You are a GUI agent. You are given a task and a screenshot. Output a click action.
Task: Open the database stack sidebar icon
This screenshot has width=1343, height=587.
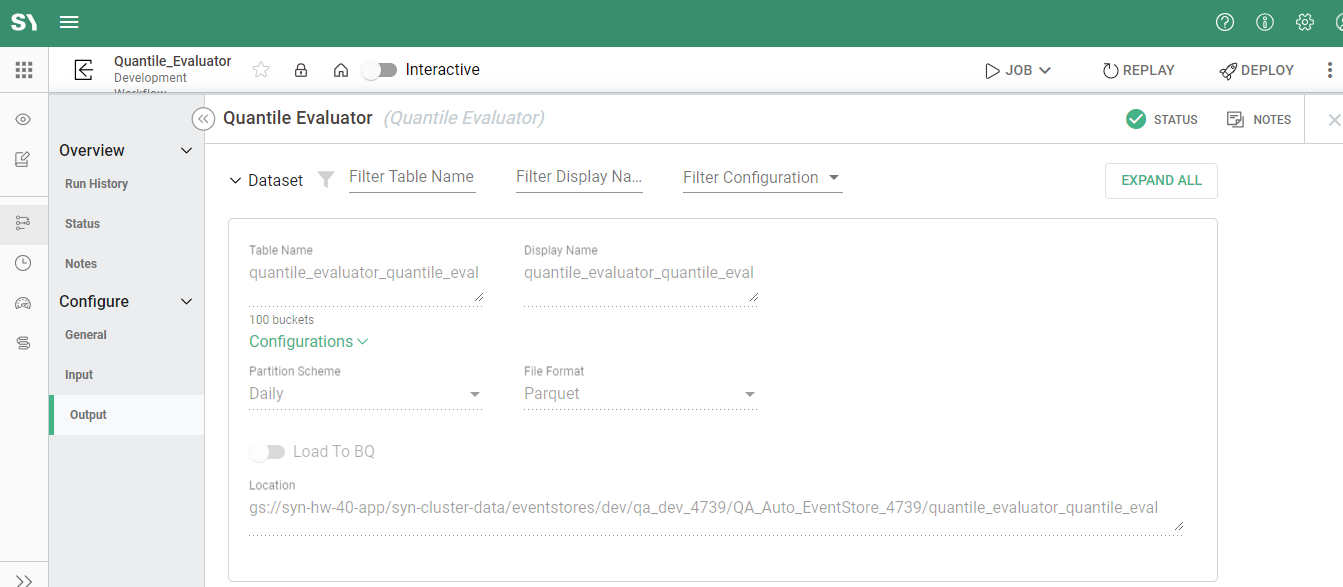click(23, 343)
